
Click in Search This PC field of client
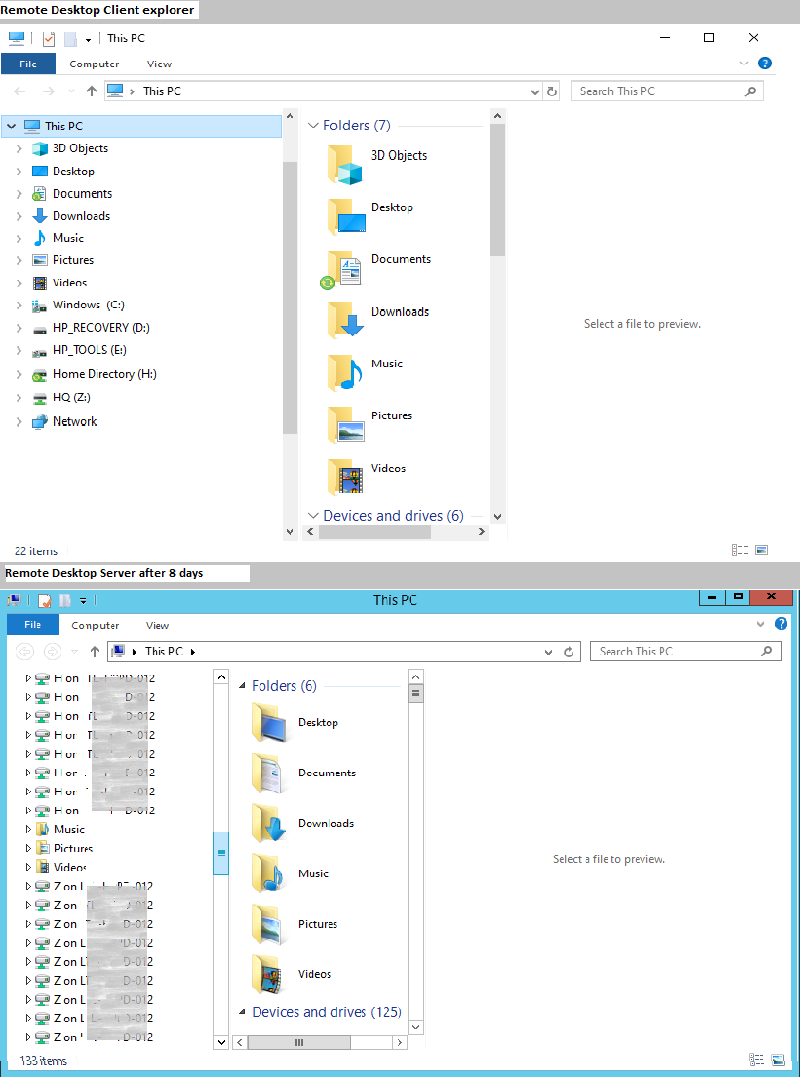[x=667, y=91]
